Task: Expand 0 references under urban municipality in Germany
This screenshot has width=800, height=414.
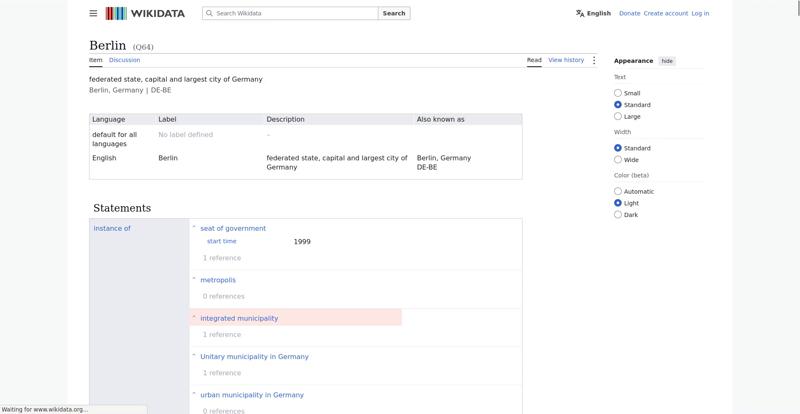Action: point(223,410)
